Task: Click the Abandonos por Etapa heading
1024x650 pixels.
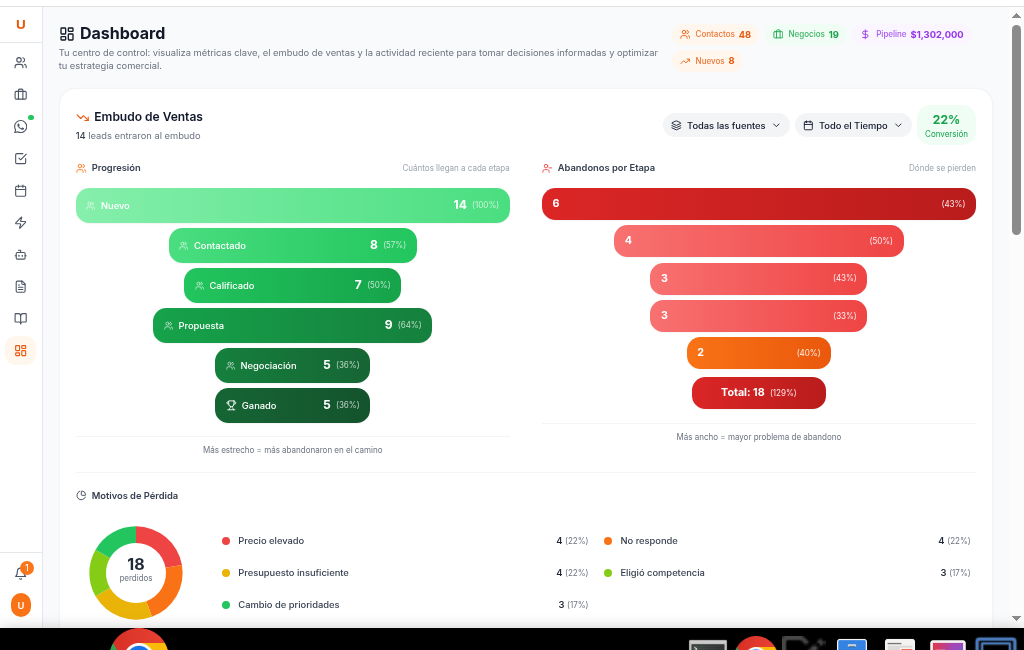Action: tap(606, 168)
